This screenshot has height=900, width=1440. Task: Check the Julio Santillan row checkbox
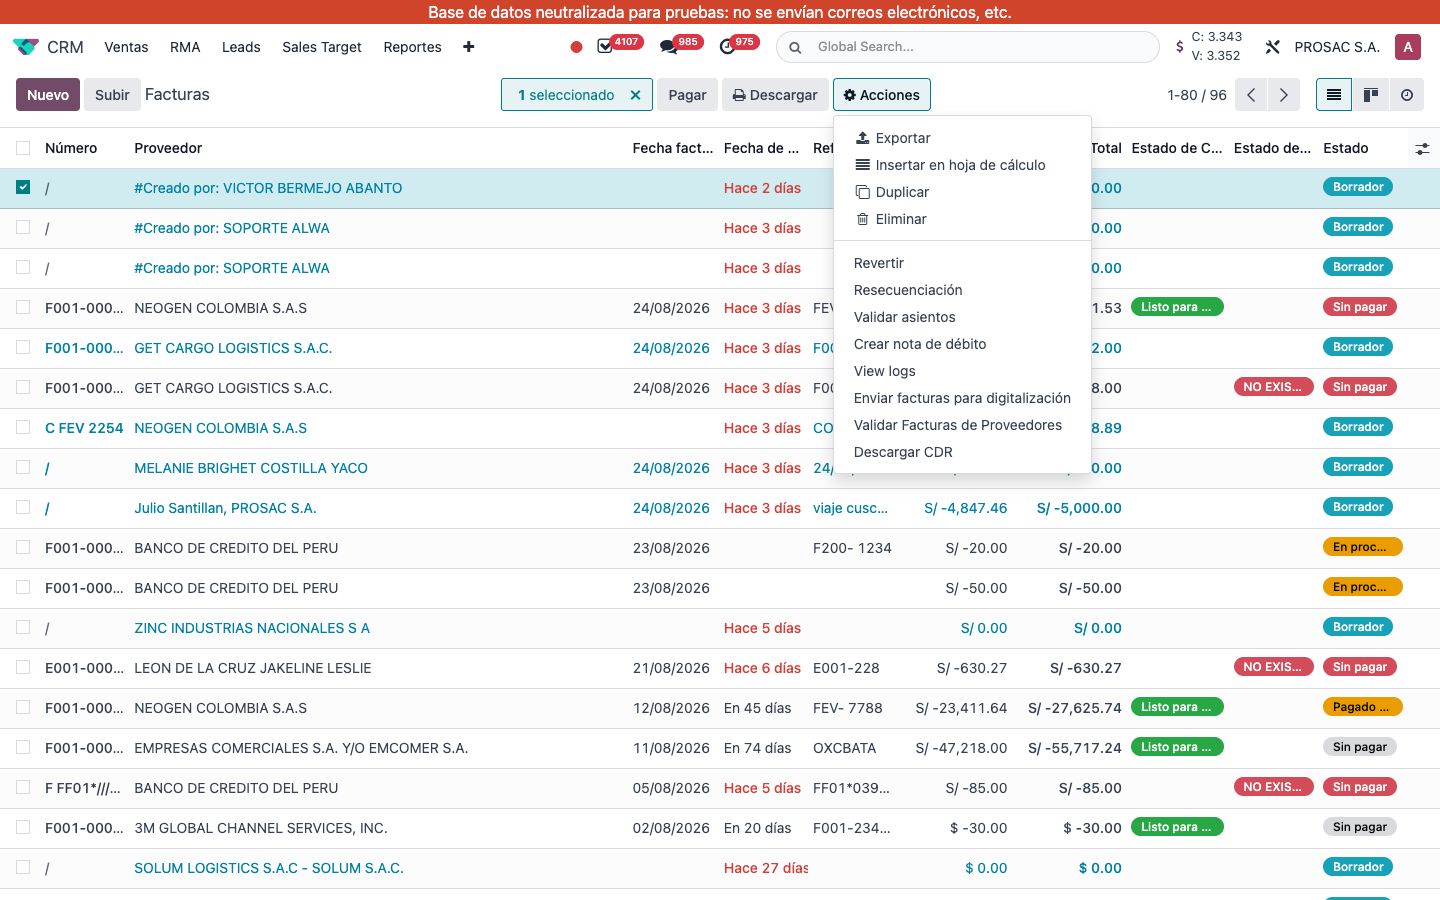coord(23,507)
